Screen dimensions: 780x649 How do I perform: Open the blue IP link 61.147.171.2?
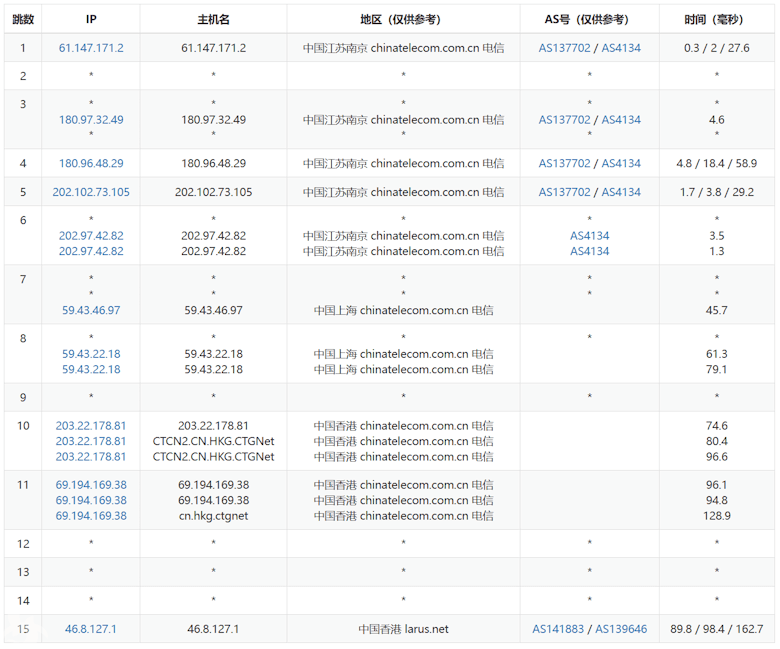tap(91, 48)
